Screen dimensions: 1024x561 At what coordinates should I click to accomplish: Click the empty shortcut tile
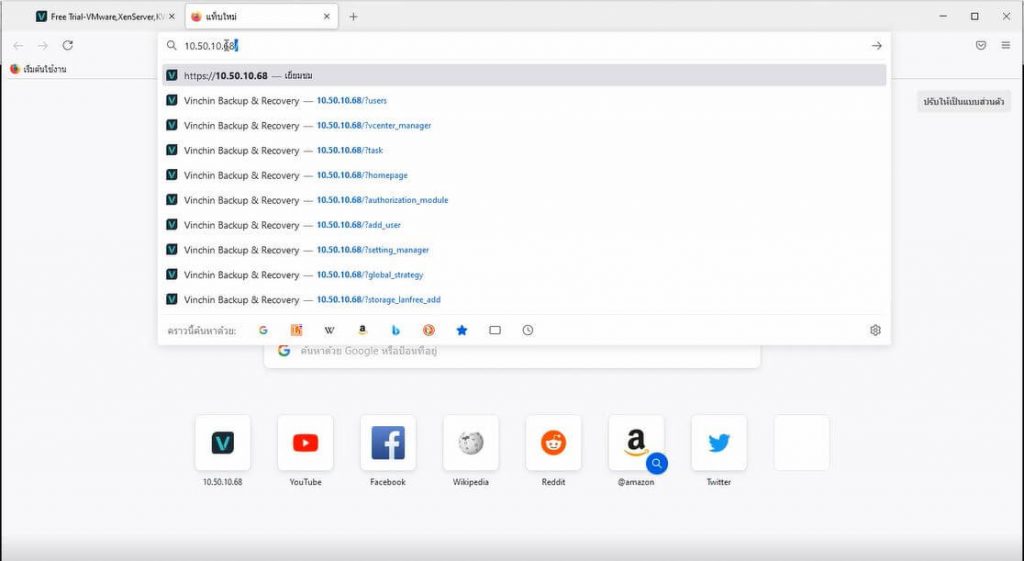point(801,443)
